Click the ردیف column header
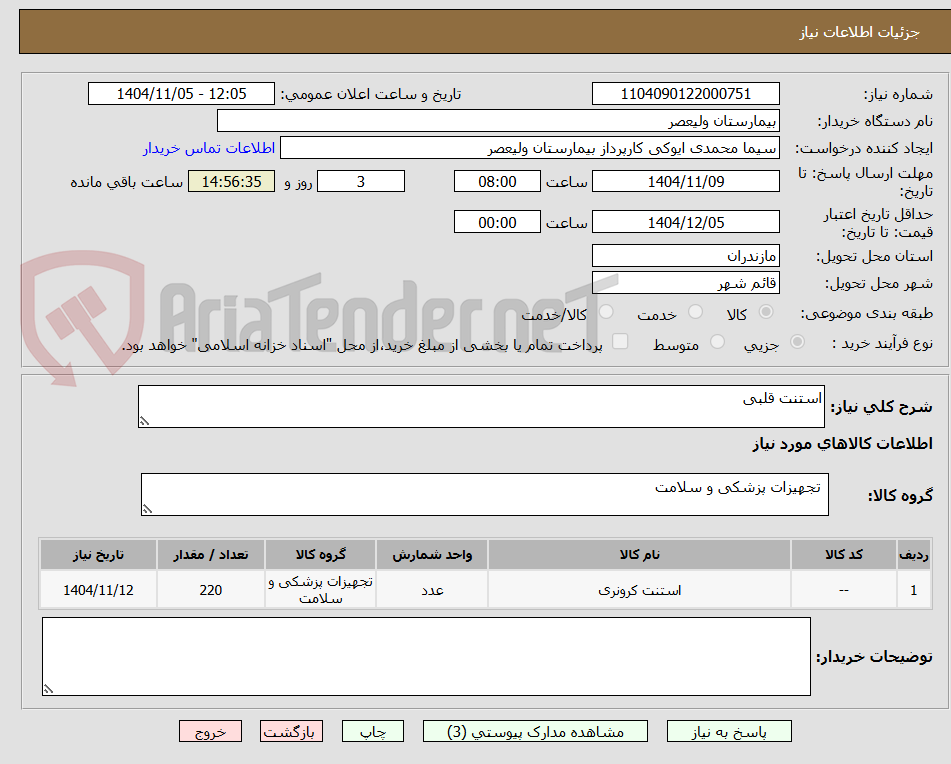Viewport: 951px width, 764px height. coord(913,554)
